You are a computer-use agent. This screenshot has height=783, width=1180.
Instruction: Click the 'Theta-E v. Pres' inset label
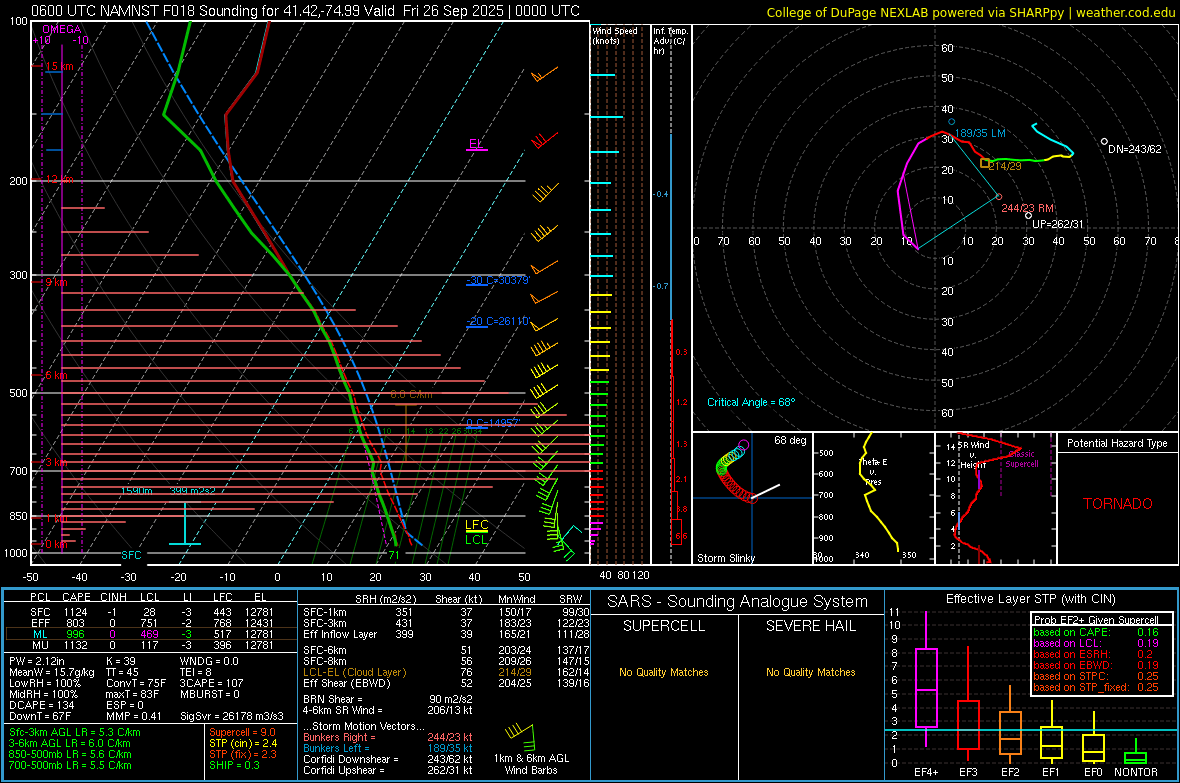[x=873, y=472]
